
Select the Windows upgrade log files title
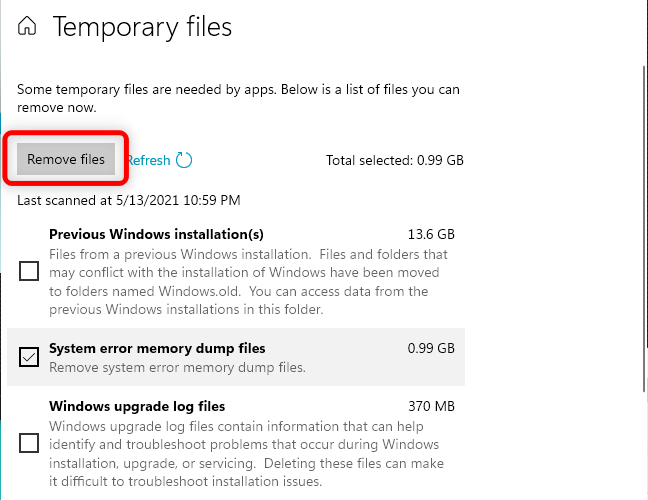tap(137, 406)
